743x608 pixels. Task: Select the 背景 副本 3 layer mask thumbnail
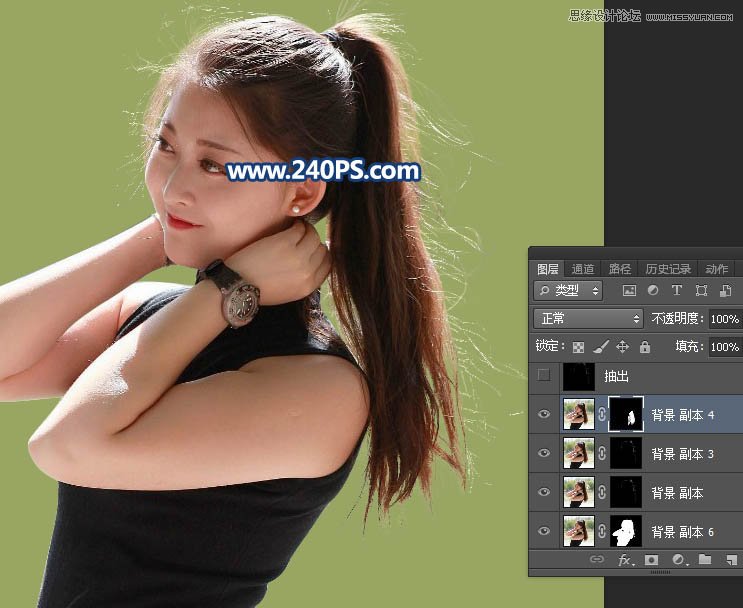pyautogui.click(x=625, y=453)
